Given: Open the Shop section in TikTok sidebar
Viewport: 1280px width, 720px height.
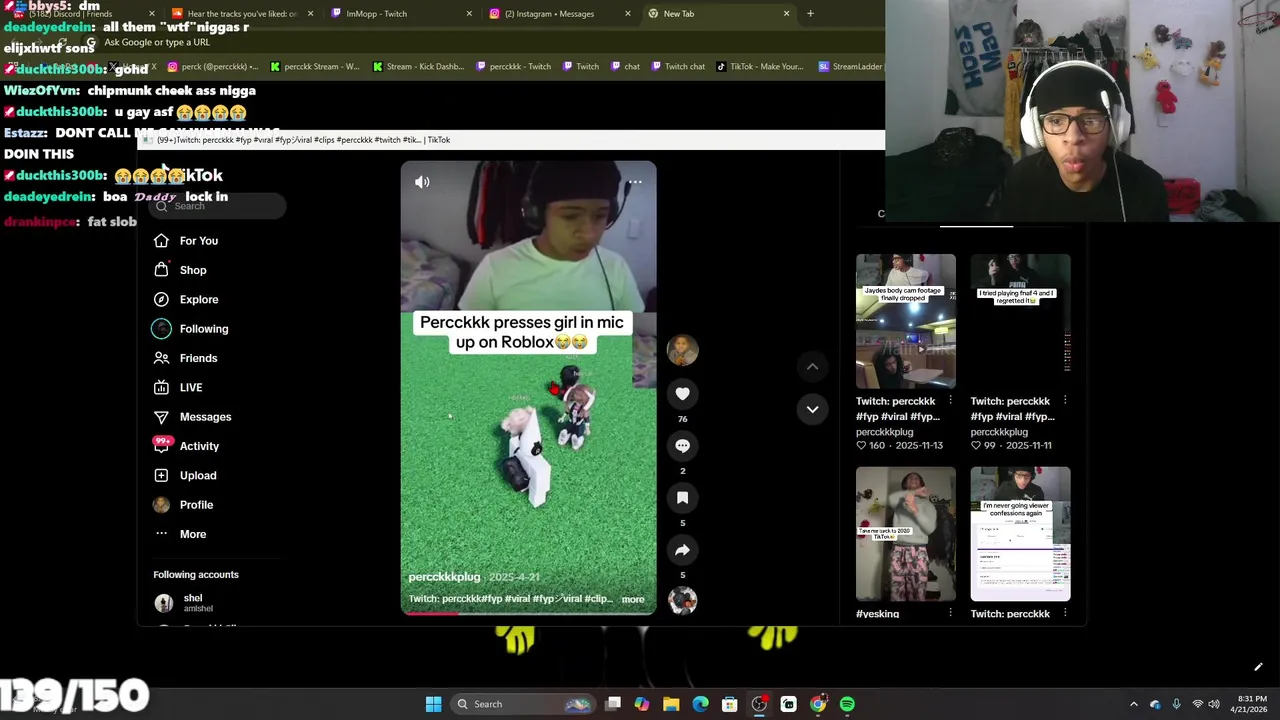Looking at the screenshot, I should tap(180, 270).
